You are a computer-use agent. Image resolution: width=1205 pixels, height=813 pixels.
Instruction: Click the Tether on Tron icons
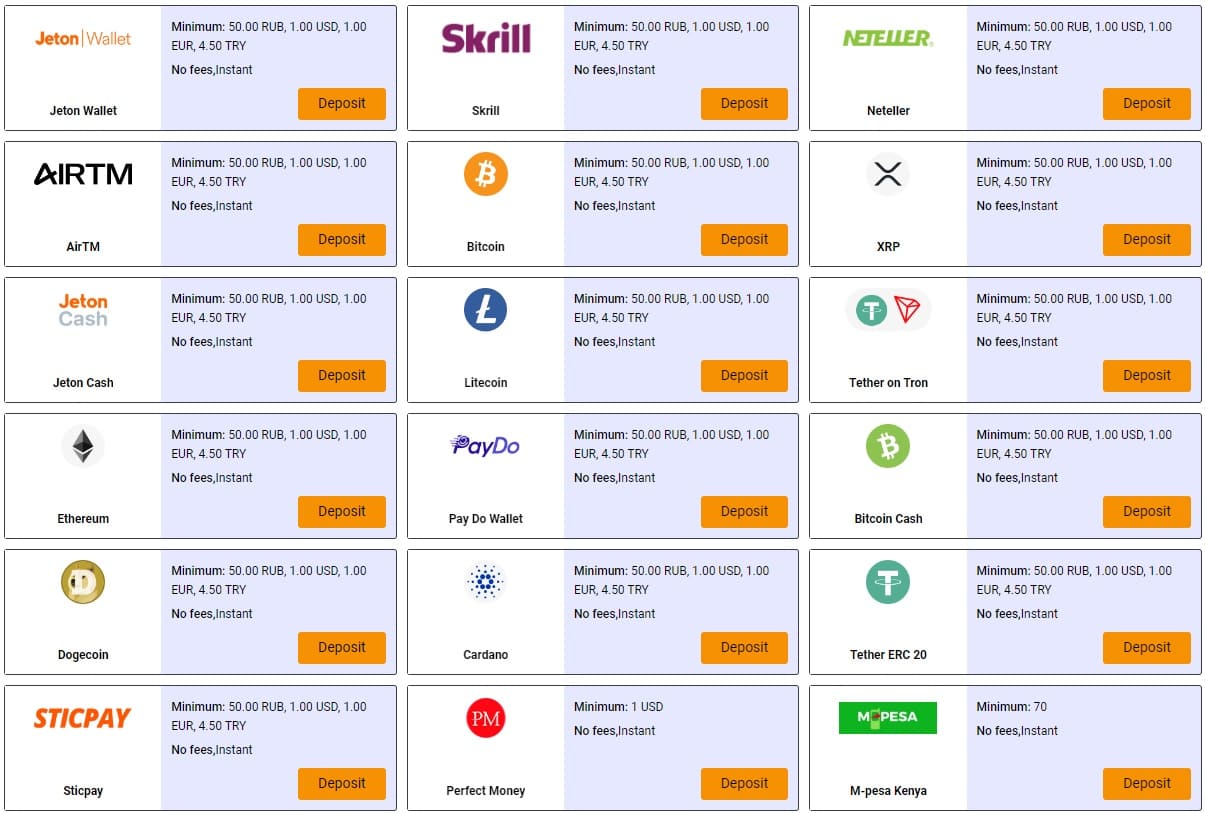(888, 310)
